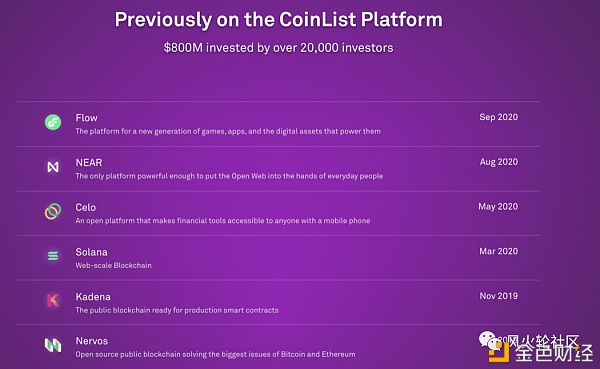Open the Kadena project title
This screenshot has height=369, width=600.
[x=93, y=297]
